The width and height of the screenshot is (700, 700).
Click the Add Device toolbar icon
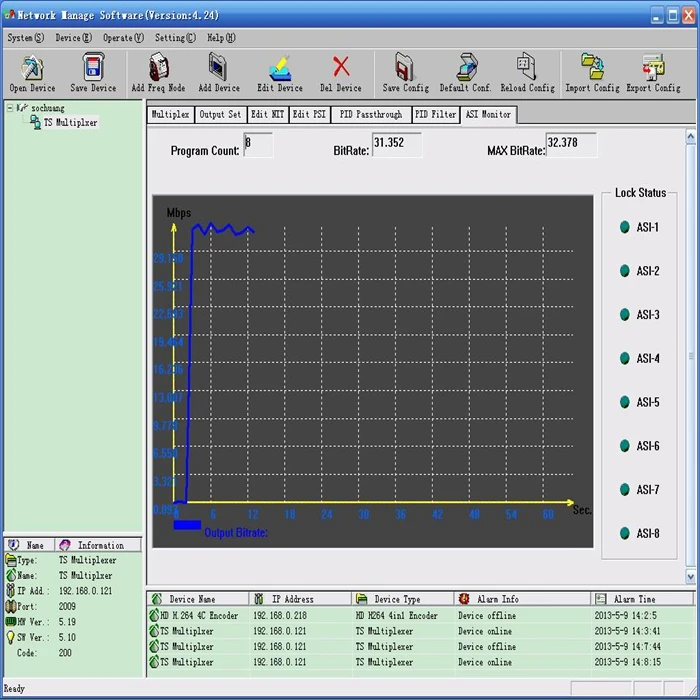point(218,67)
